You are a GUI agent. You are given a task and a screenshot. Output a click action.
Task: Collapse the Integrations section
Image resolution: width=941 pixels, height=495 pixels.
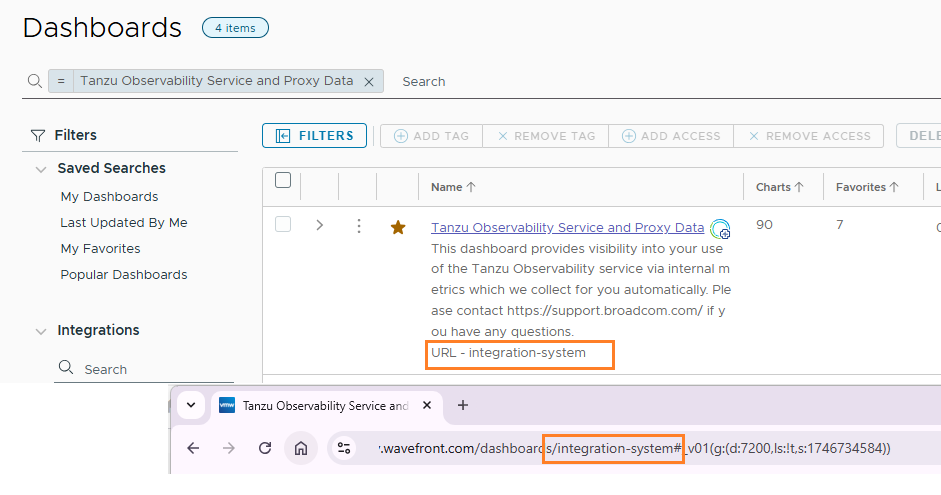(41, 331)
